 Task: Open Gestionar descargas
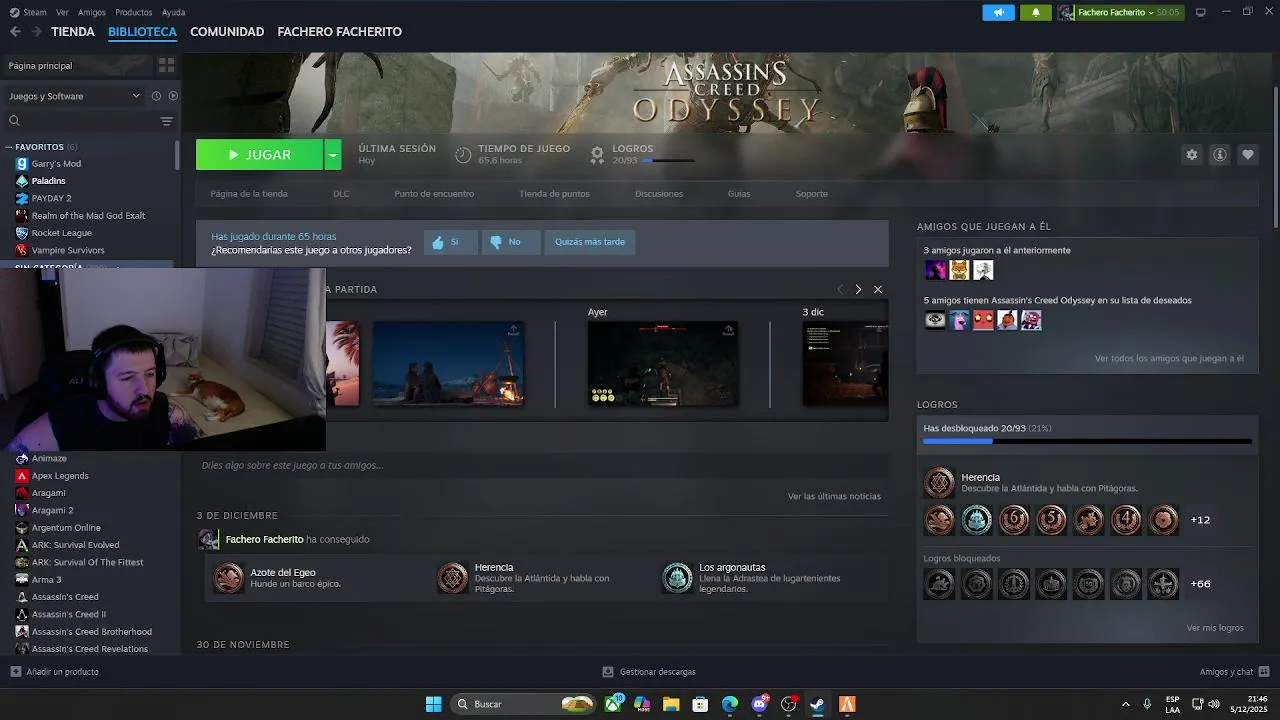649,672
